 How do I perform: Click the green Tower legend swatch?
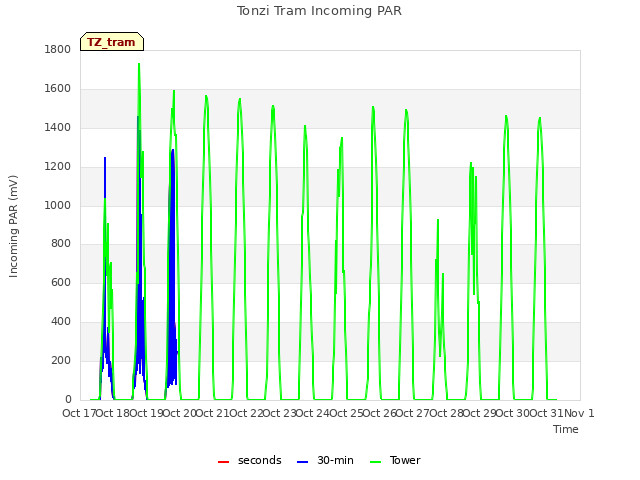pyautogui.click(x=376, y=462)
